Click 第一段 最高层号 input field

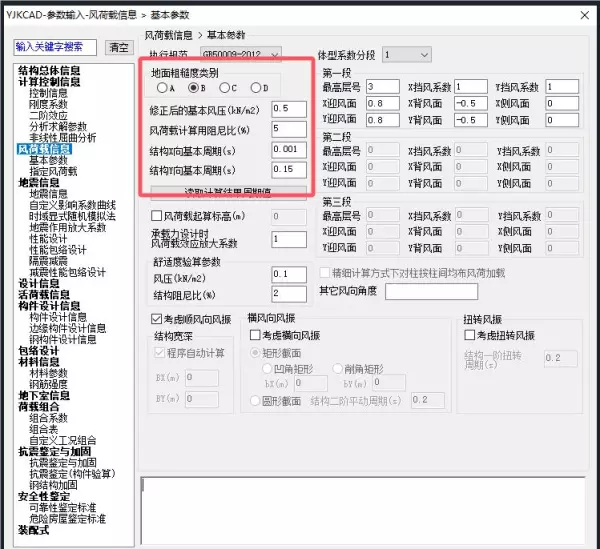(x=383, y=86)
